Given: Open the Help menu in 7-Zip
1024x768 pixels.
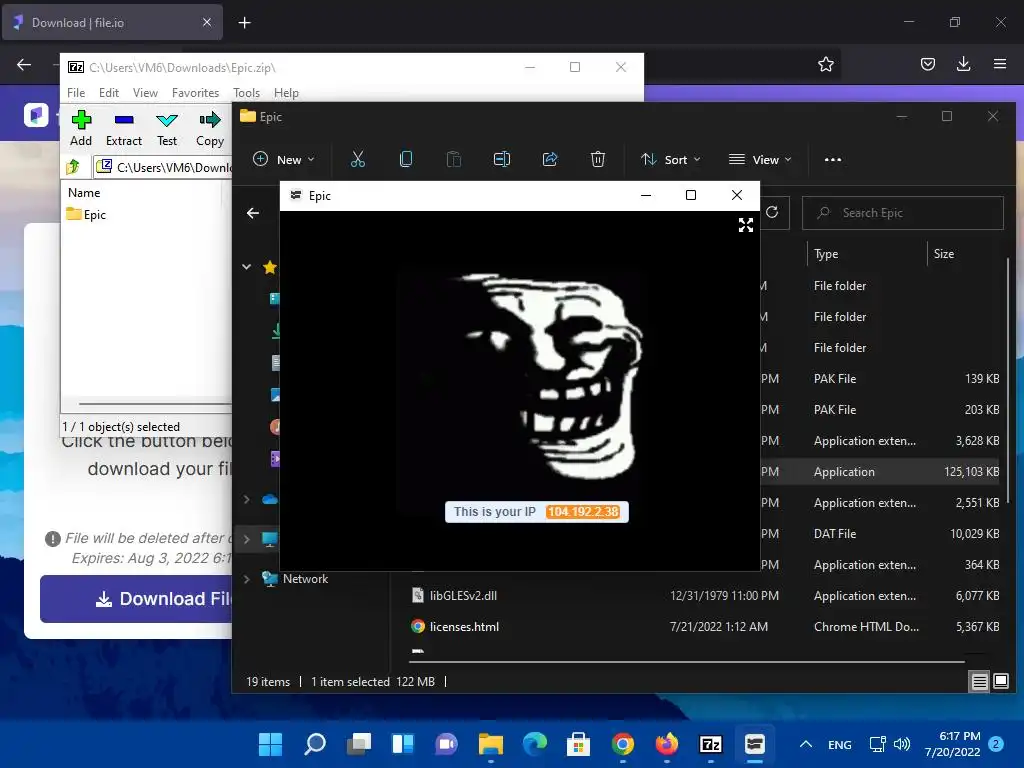Looking at the screenshot, I should point(286,93).
